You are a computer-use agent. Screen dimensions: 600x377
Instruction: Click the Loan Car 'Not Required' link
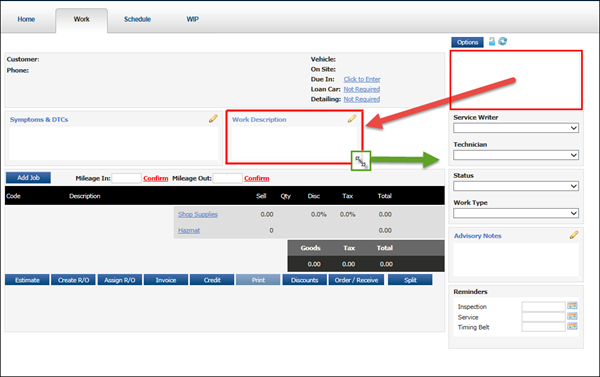pos(362,89)
